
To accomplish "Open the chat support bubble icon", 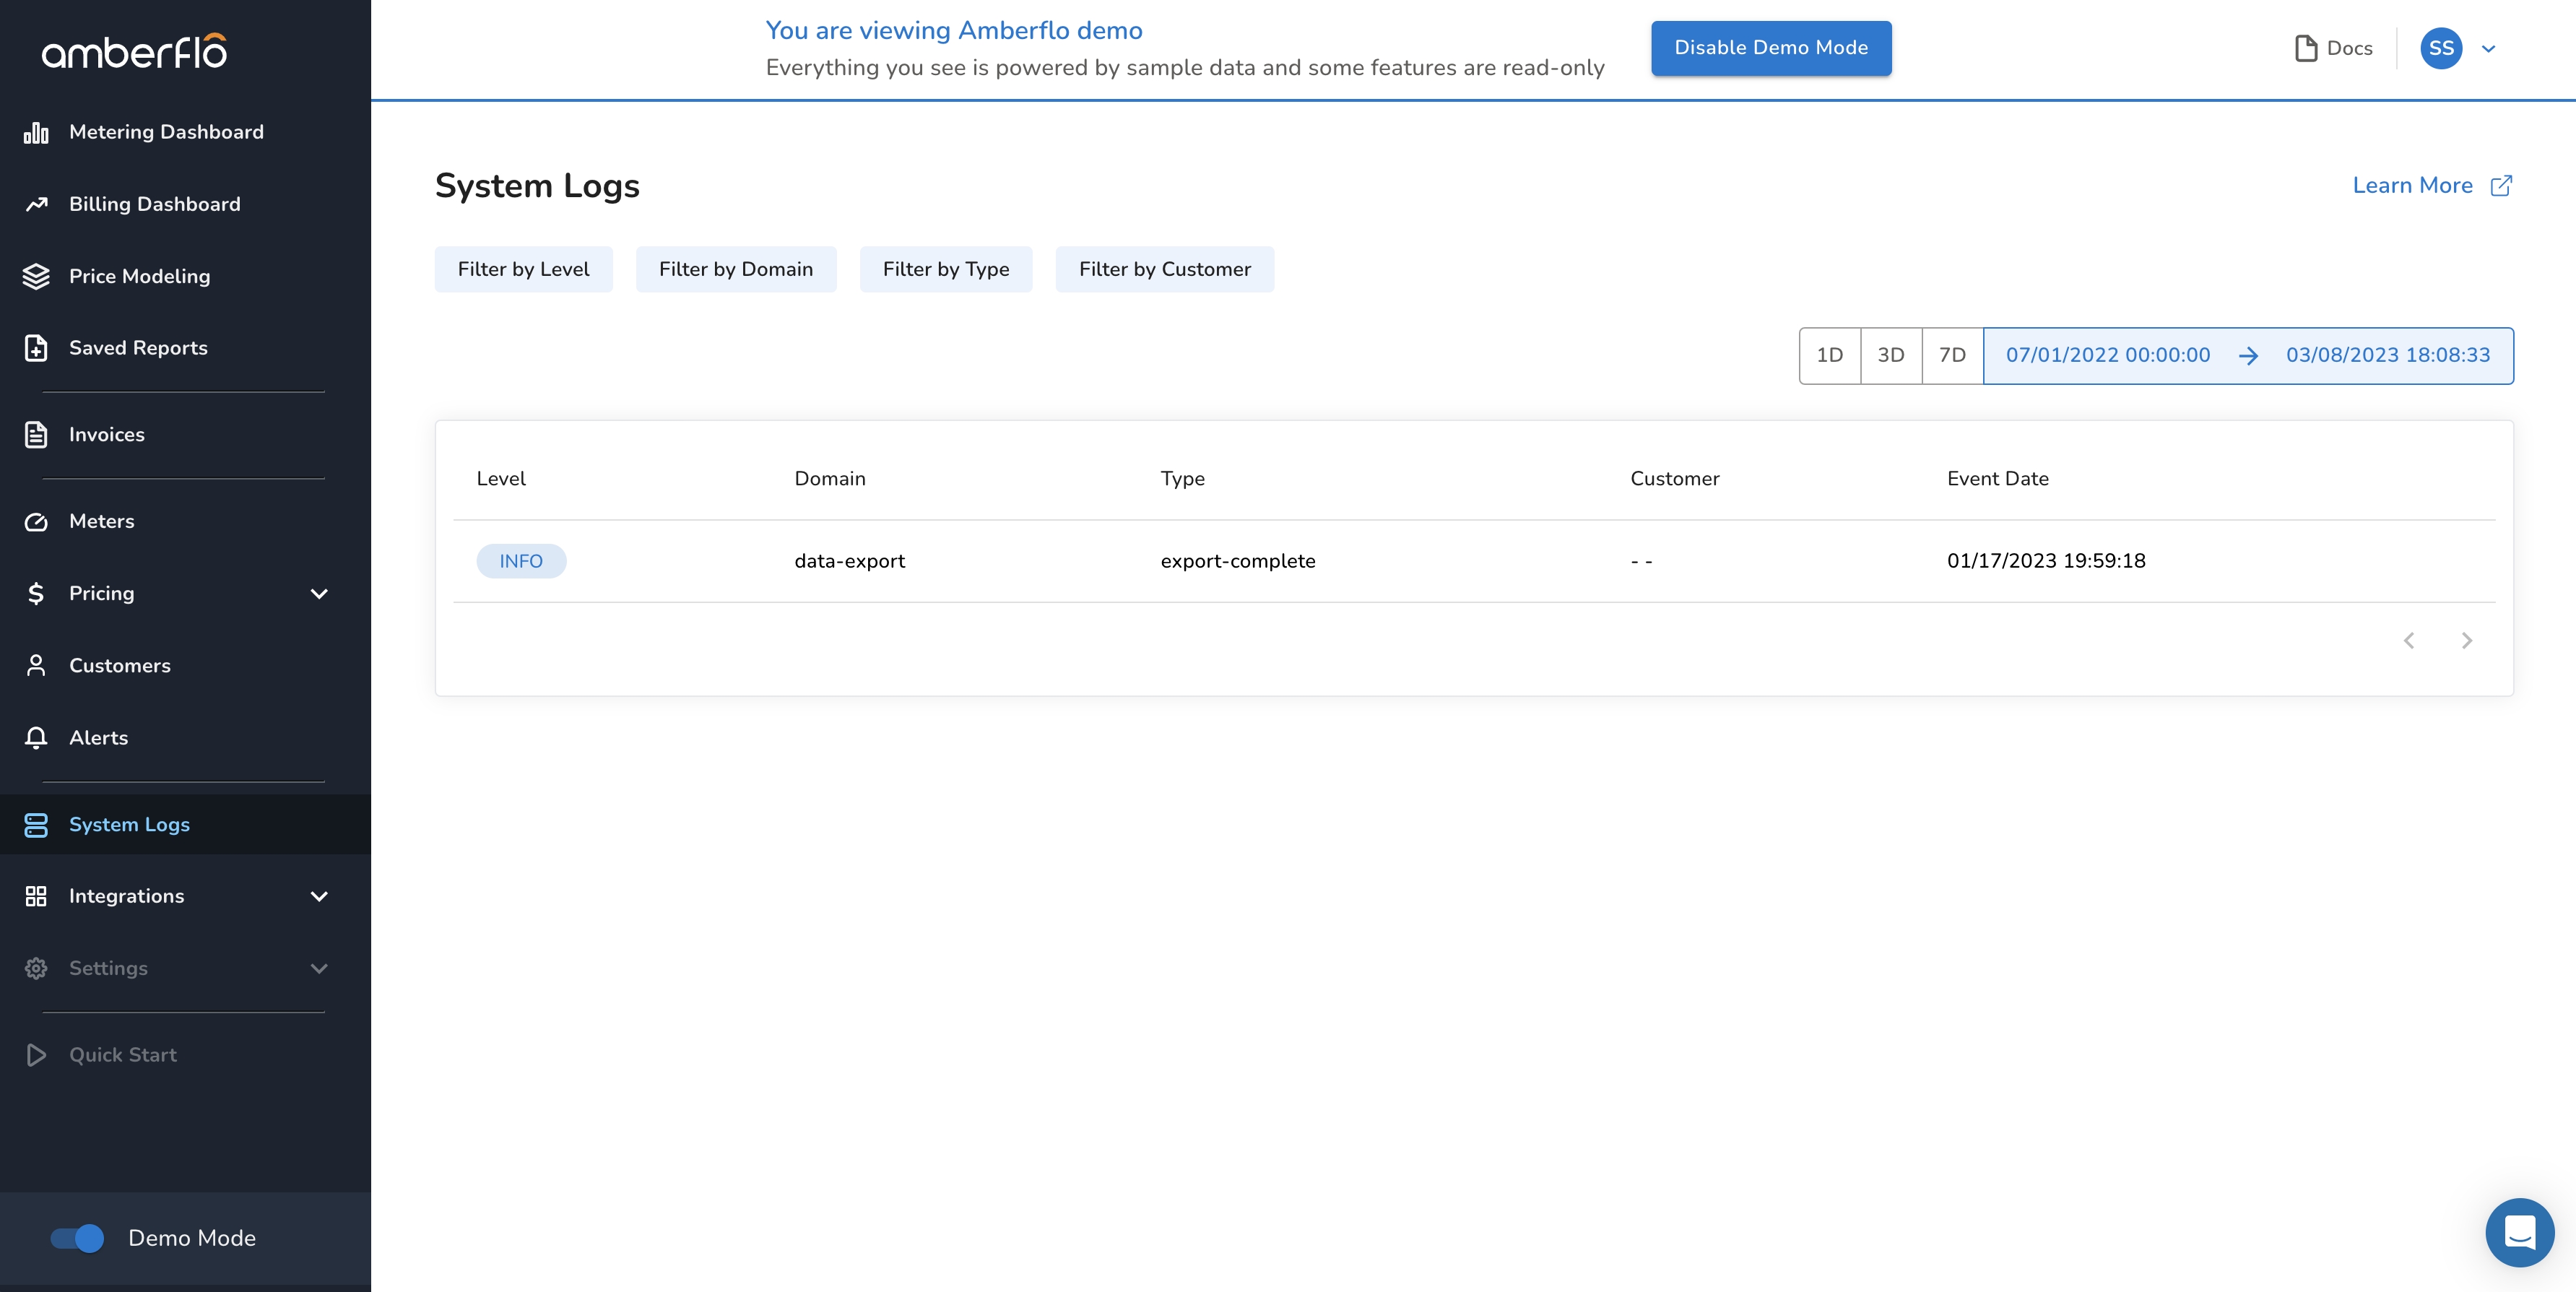I will tap(2519, 1232).
